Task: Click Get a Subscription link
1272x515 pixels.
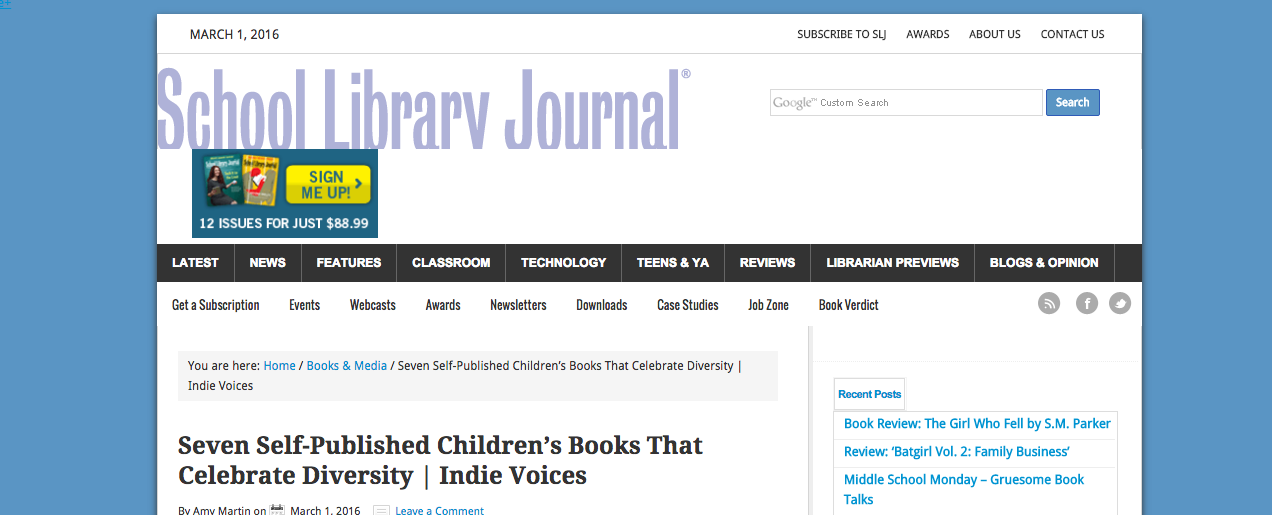Action: (216, 305)
